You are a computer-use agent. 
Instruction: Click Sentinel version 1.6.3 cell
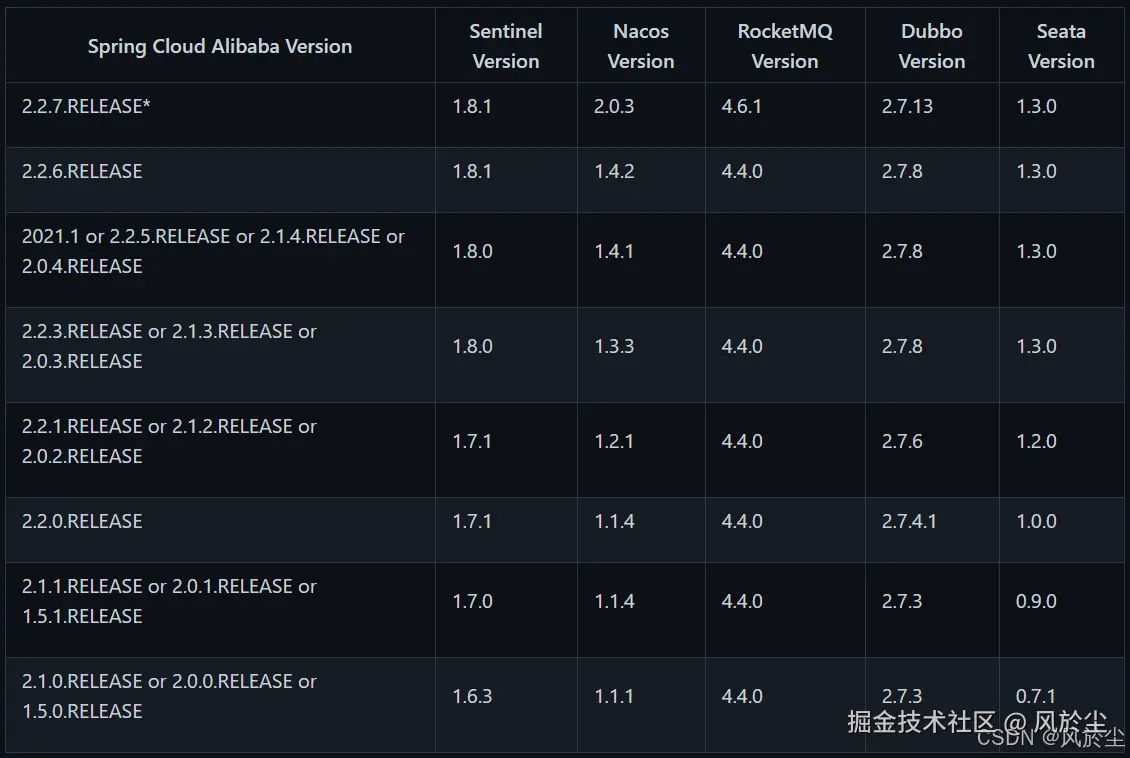[472, 696]
